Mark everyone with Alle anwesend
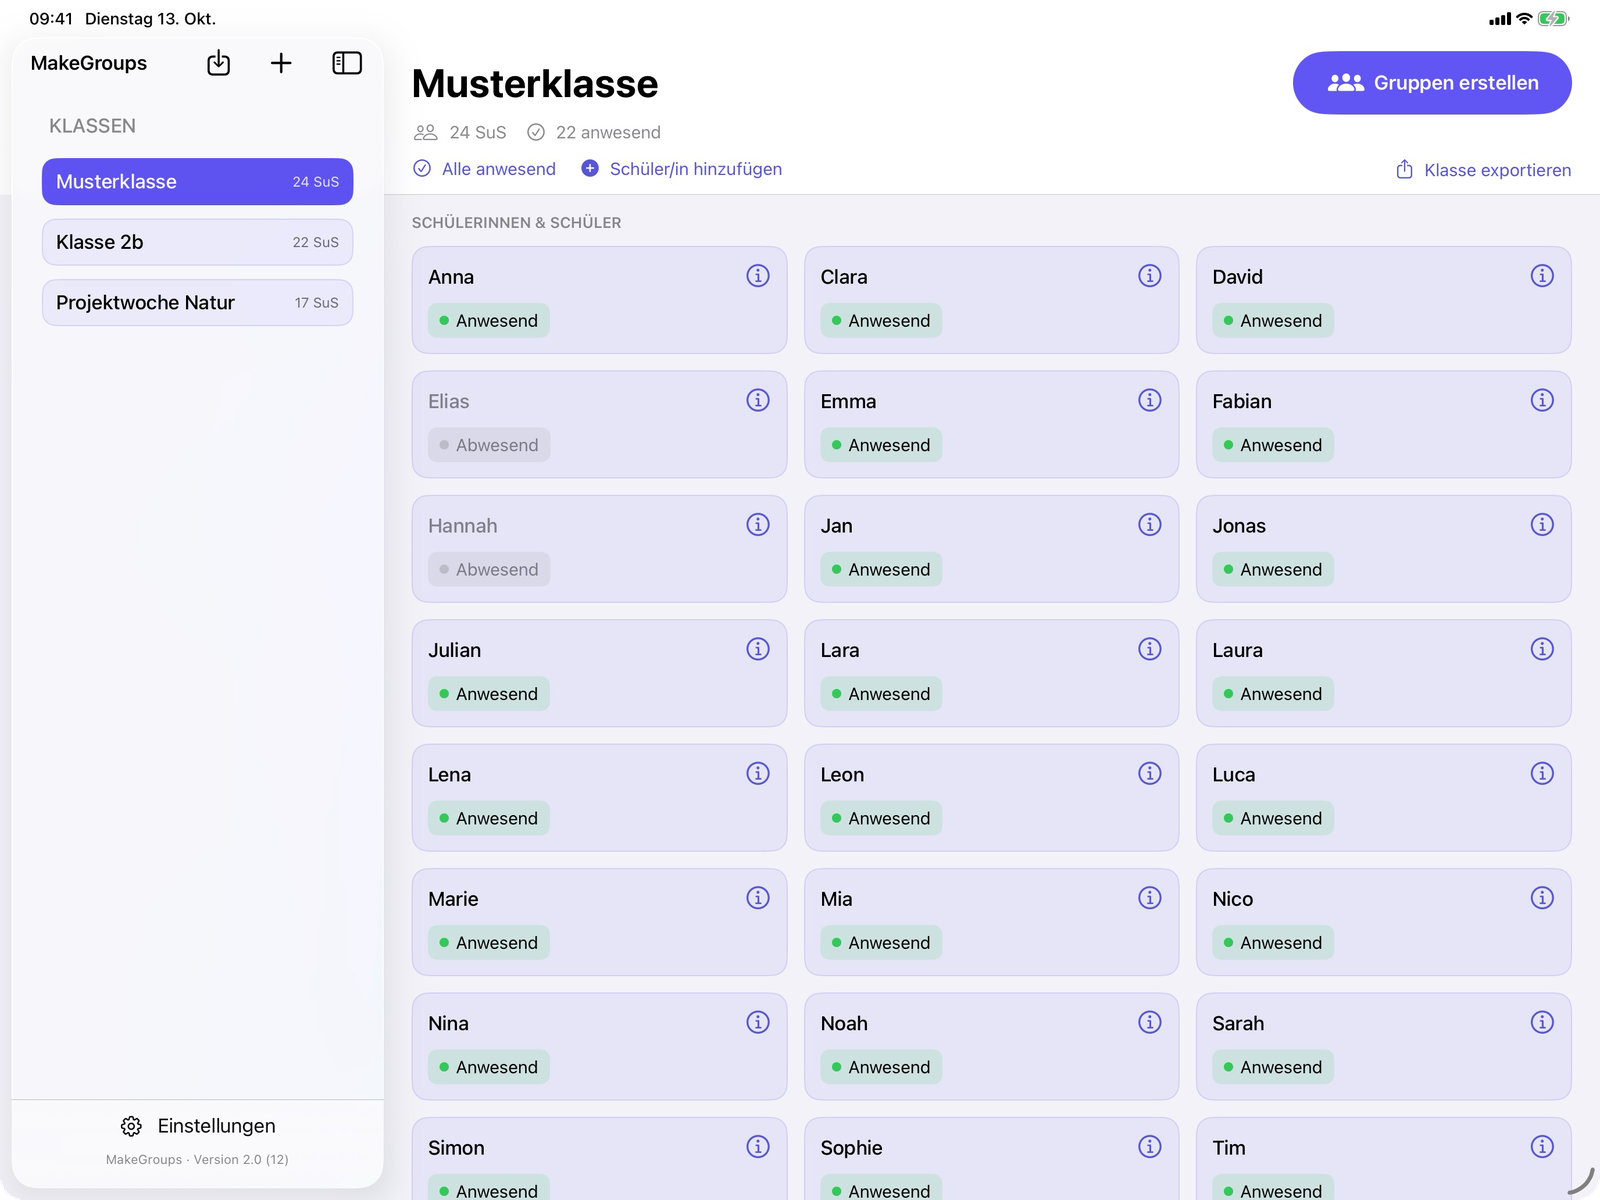Screen dimensions: 1600x1200 pyautogui.click(x=485, y=169)
